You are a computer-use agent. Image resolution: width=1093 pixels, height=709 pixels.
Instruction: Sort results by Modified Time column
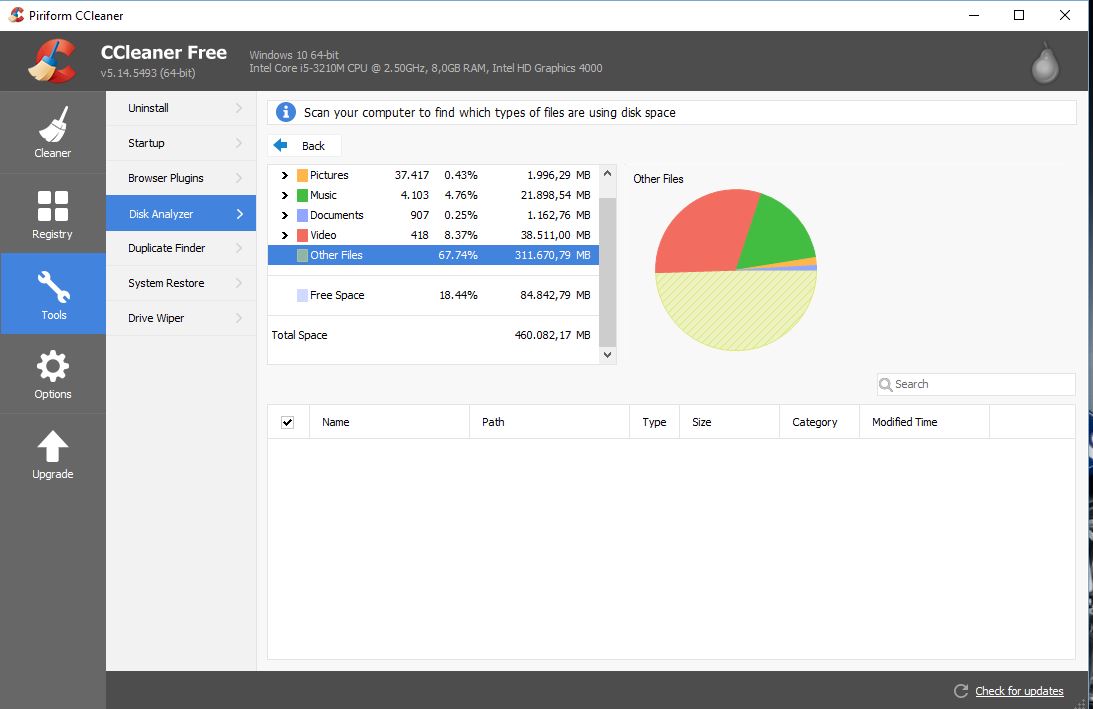[x=924, y=422]
